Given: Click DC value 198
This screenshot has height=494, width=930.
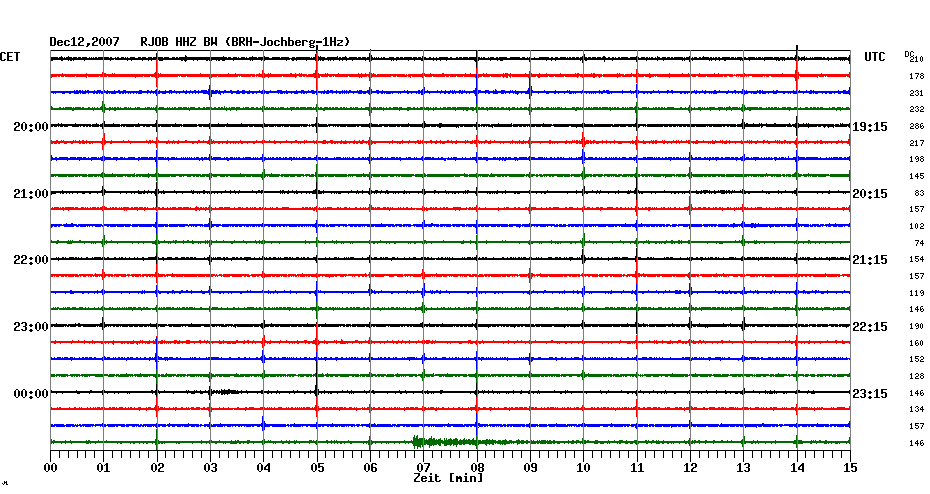Looking at the screenshot, I should (x=917, y=160).
